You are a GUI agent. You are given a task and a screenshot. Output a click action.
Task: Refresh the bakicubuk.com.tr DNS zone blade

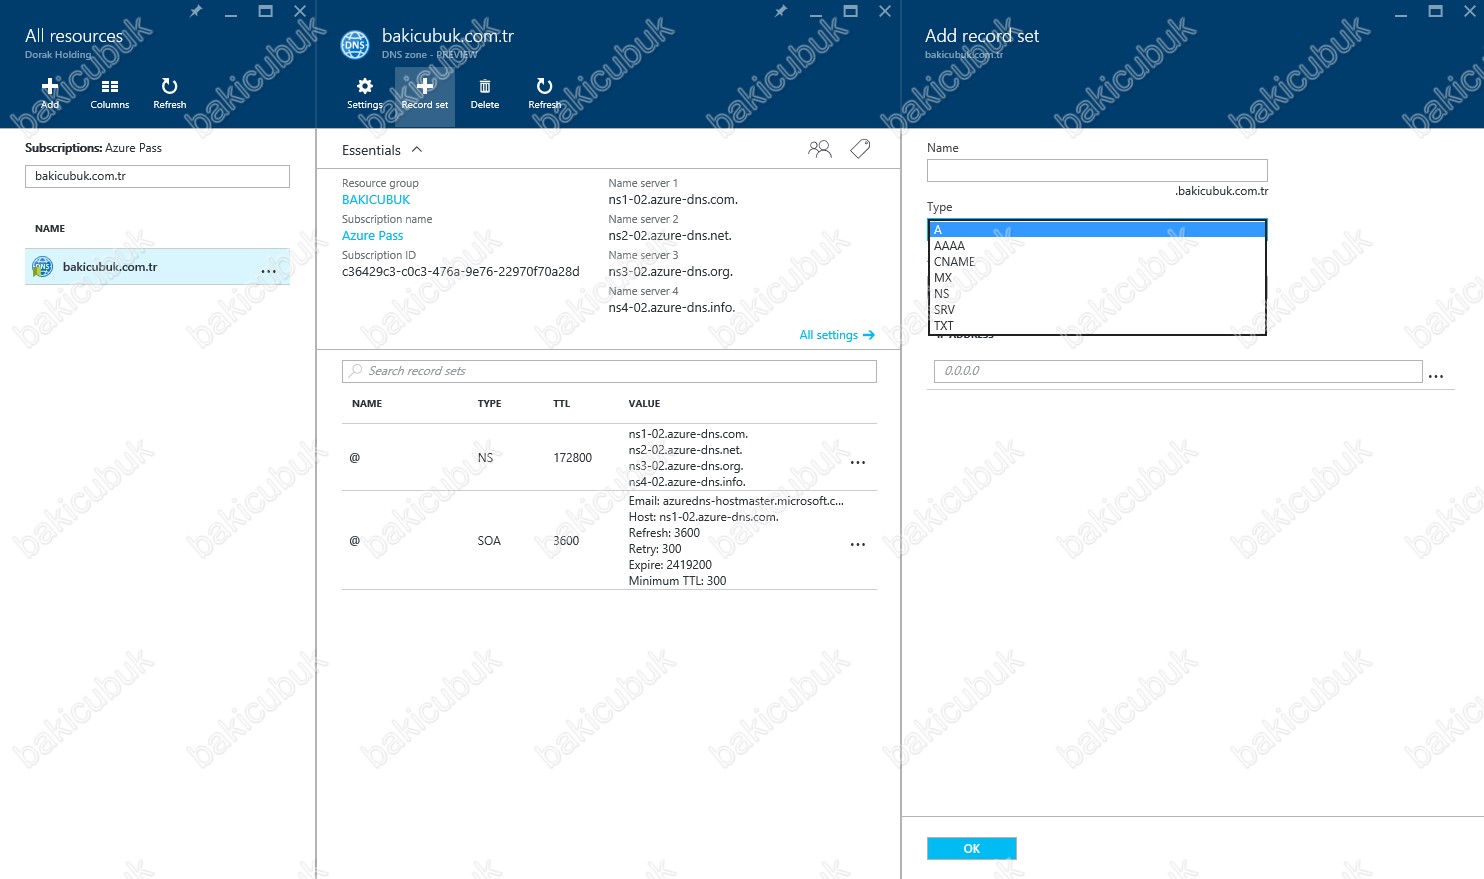tap(544, 88)
